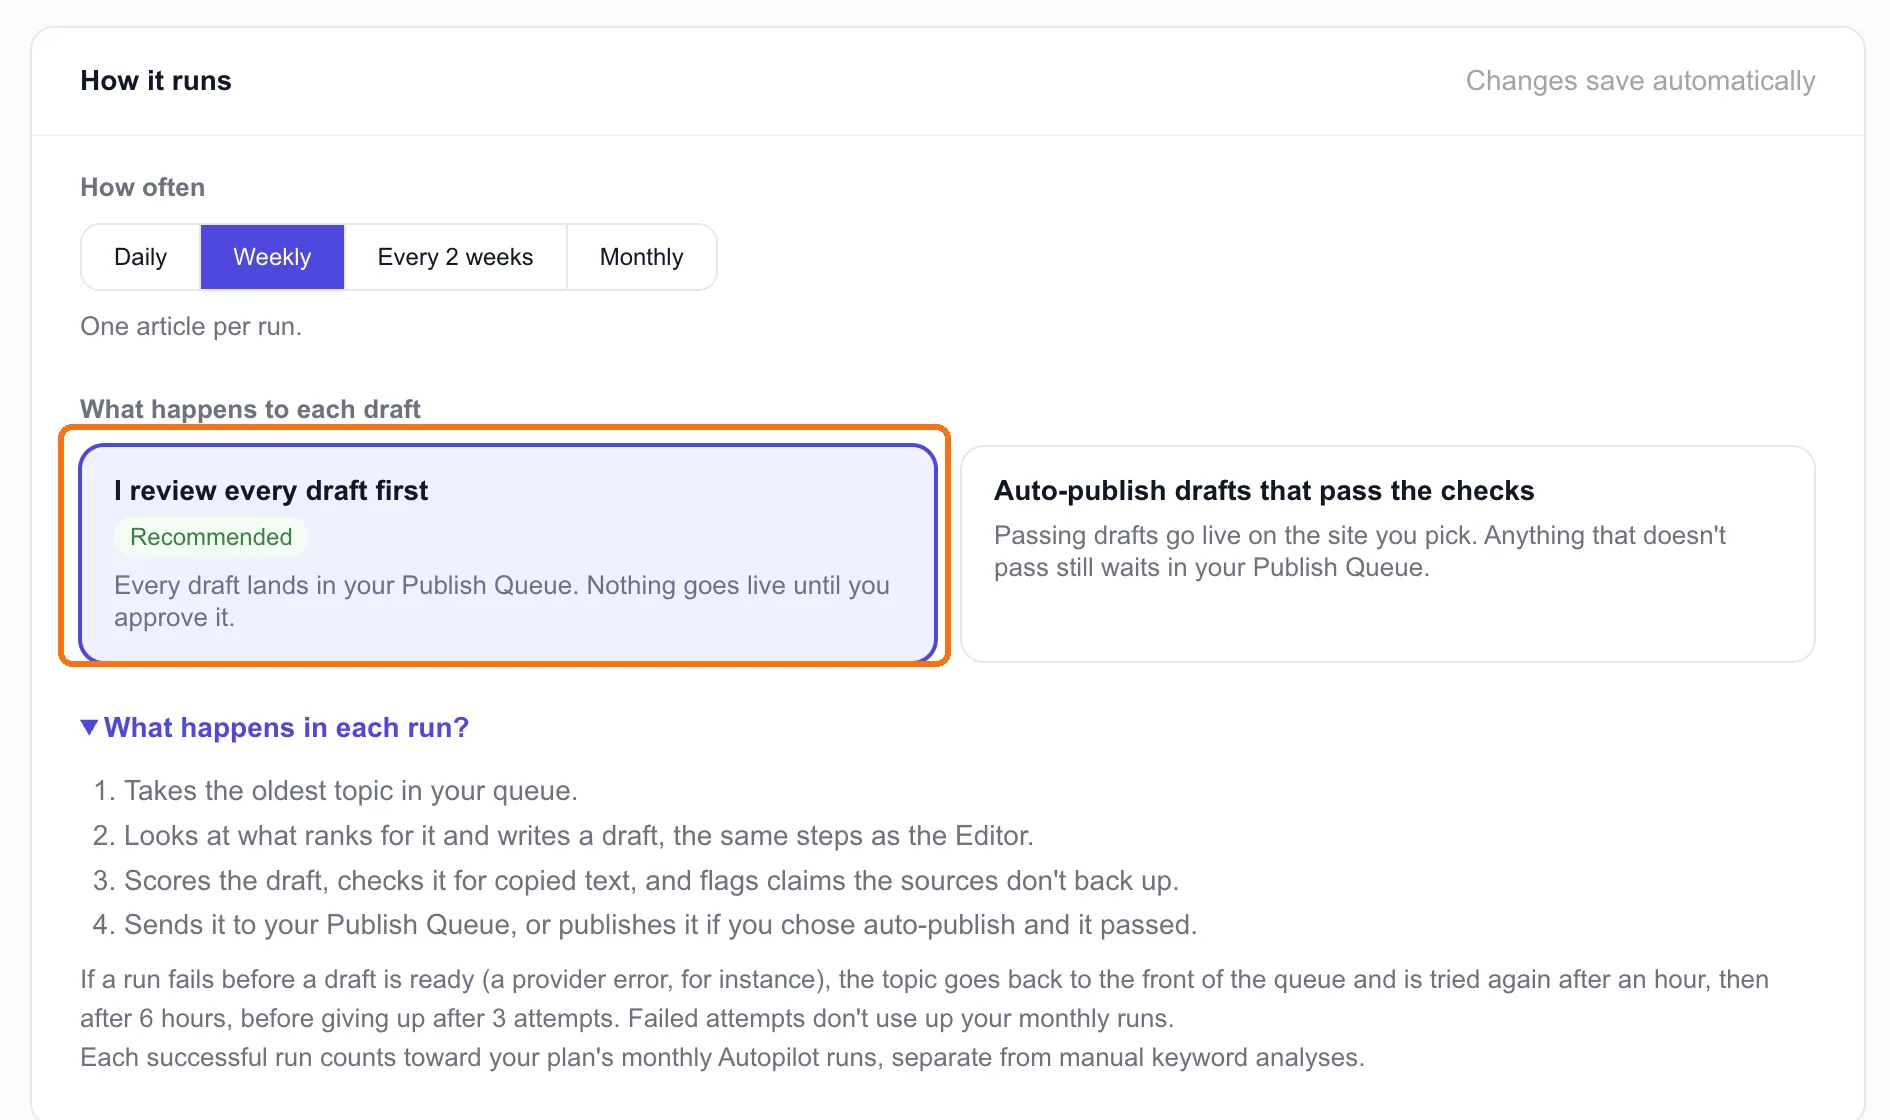Set frequency to Monthly
Screen dimensions: 1890x1120
click(x=641, y=257)
